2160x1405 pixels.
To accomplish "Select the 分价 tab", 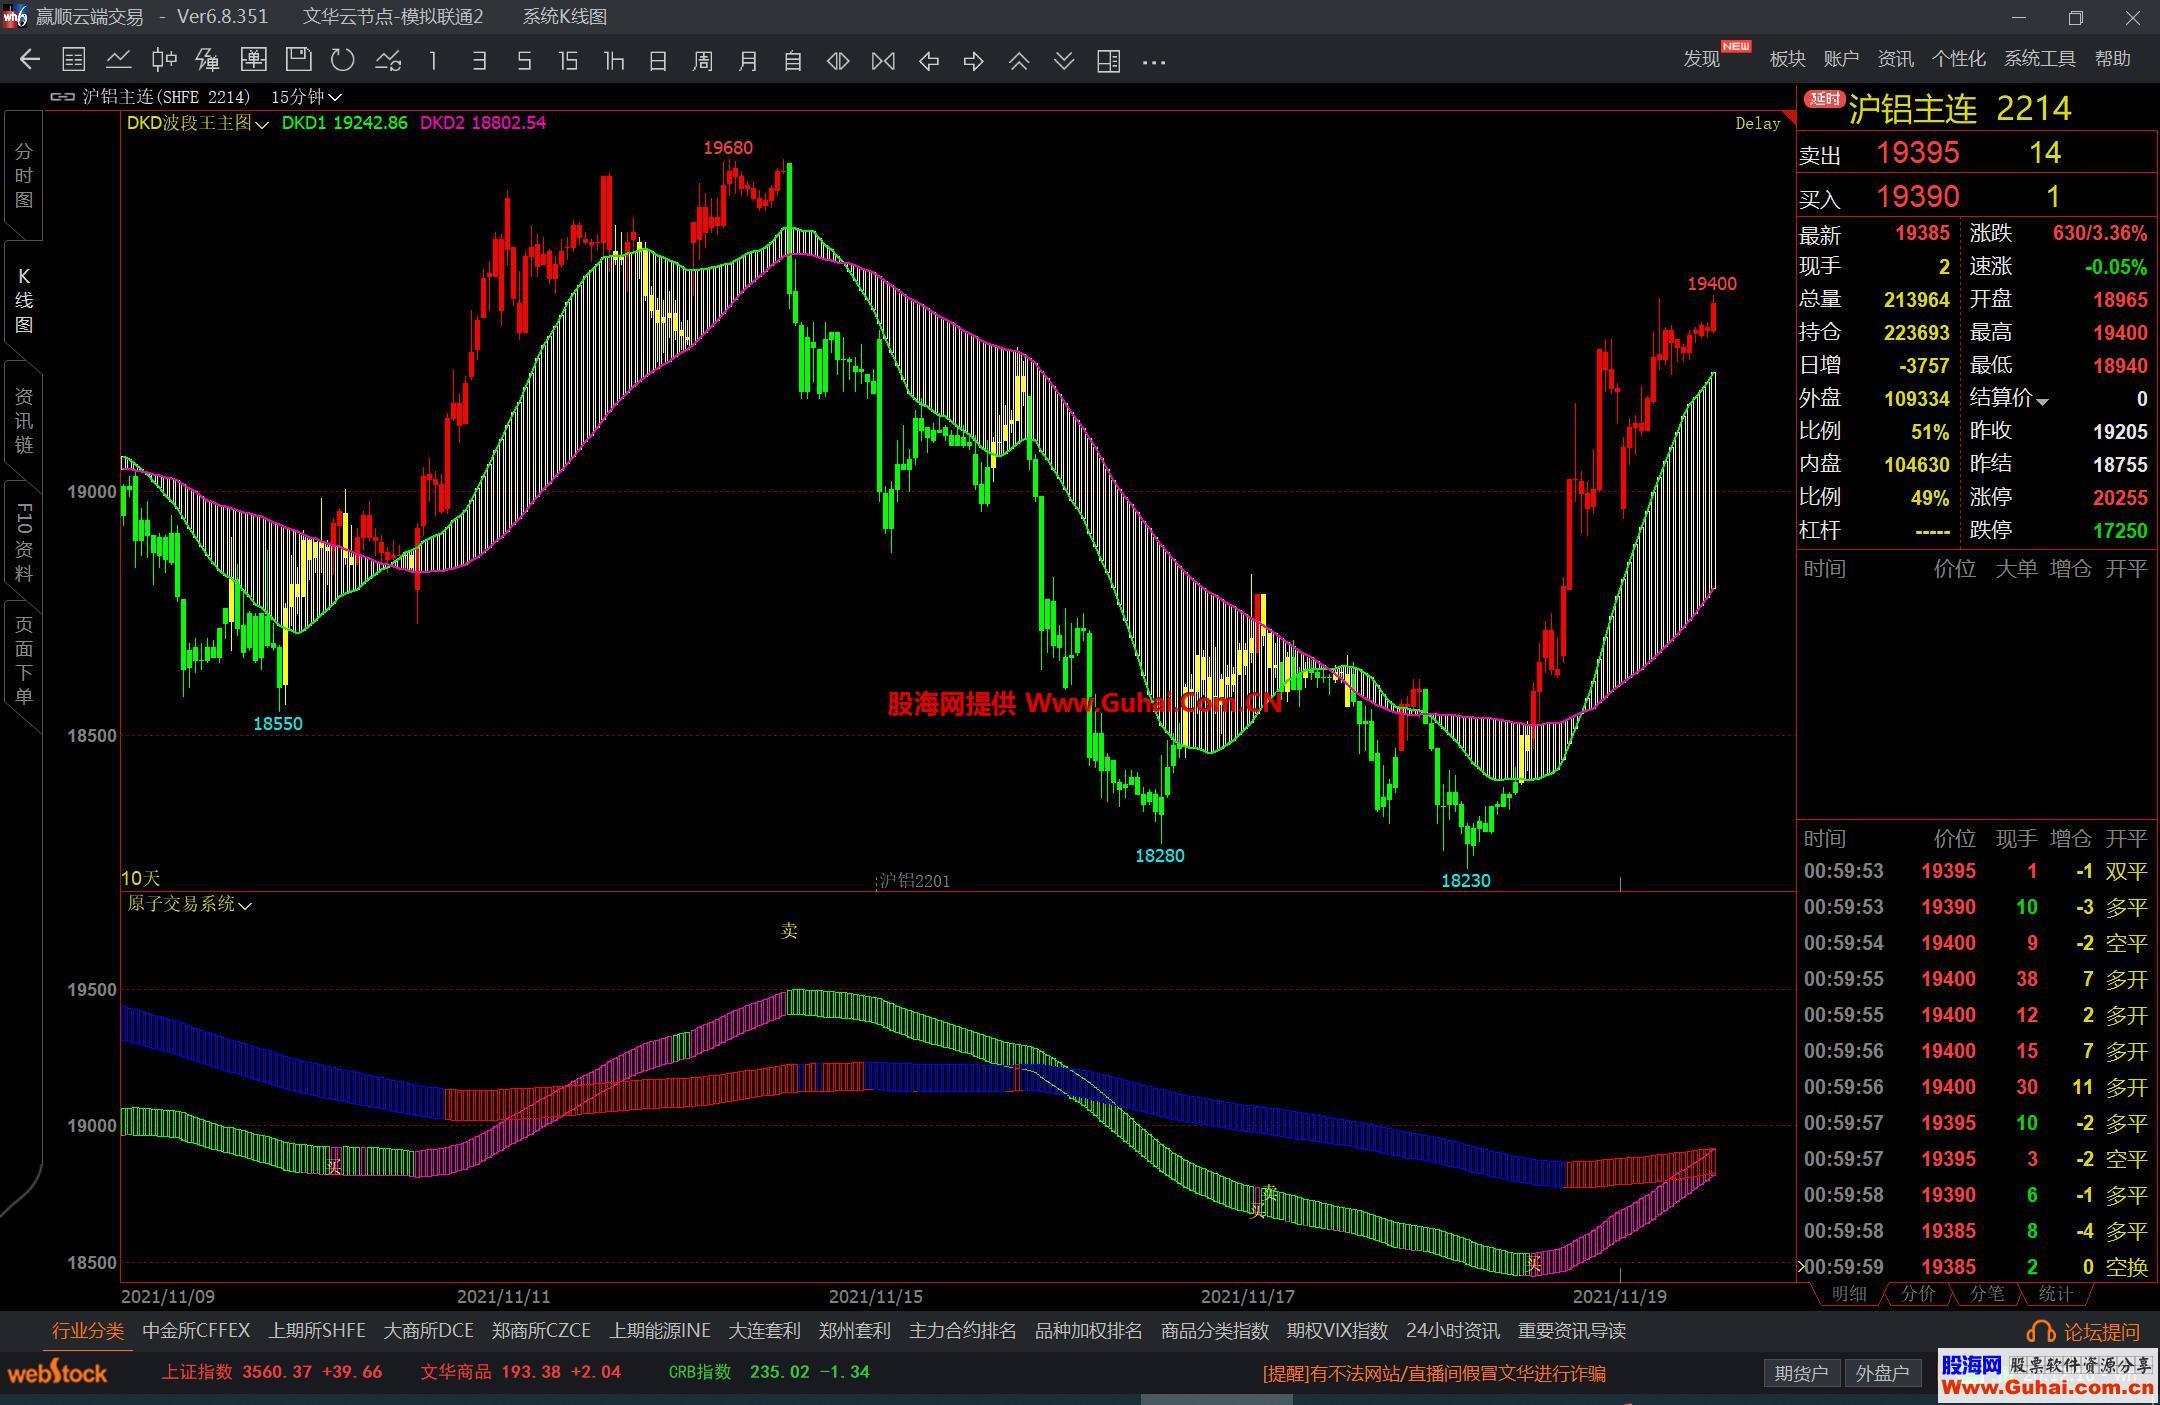I will (x=1917, y=1294).
